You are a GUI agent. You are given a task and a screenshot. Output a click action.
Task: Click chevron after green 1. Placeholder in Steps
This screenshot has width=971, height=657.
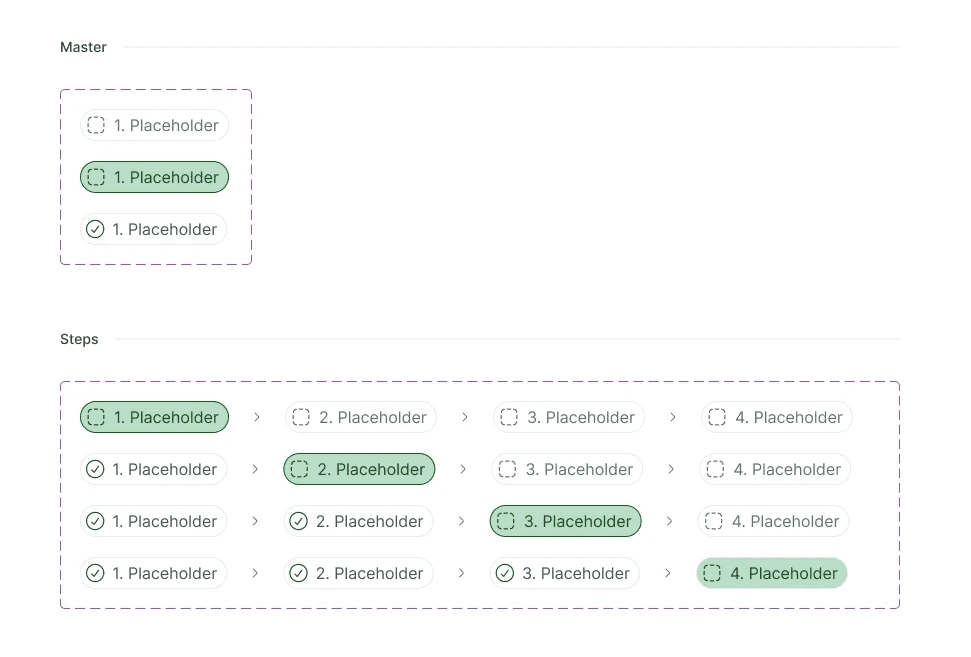(x=256, y=417)
